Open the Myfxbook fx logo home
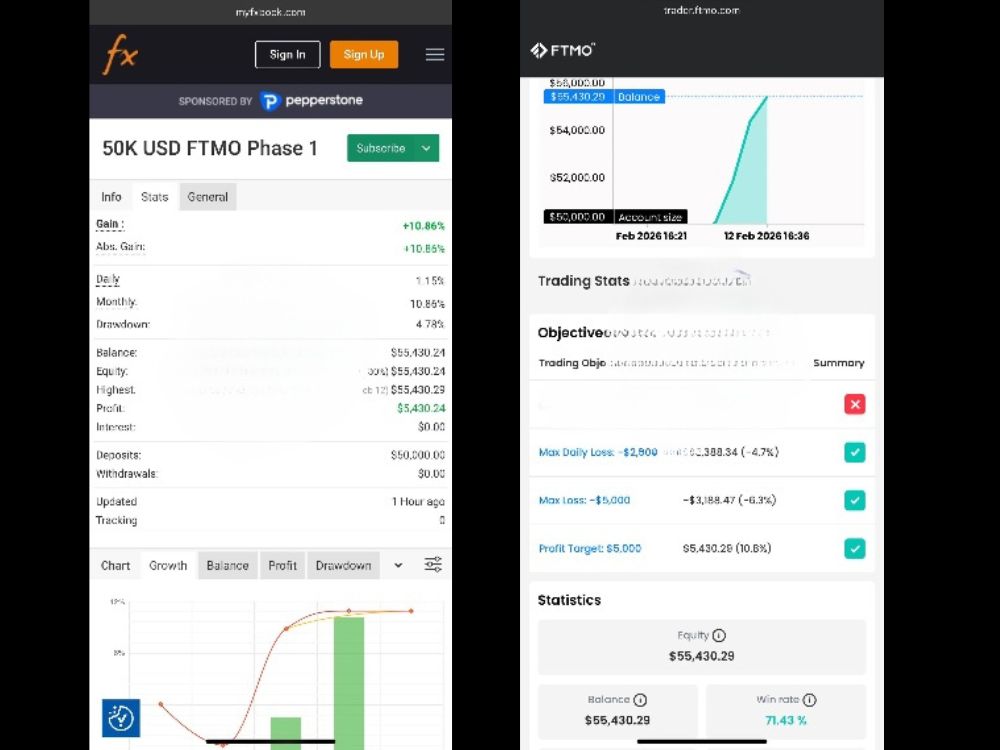Viewport: 1000px width, 750px height. point(120,54)
